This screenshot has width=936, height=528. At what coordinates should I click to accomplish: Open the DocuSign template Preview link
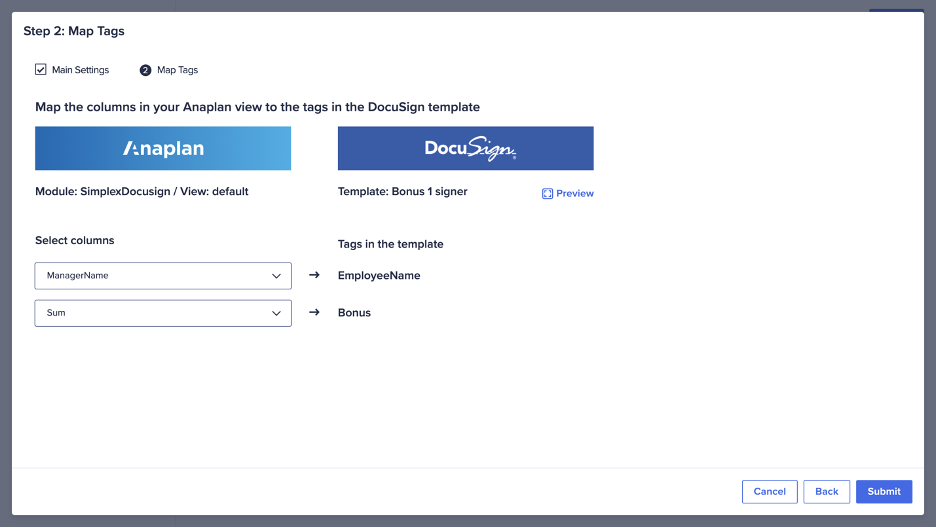coord(568,193)
